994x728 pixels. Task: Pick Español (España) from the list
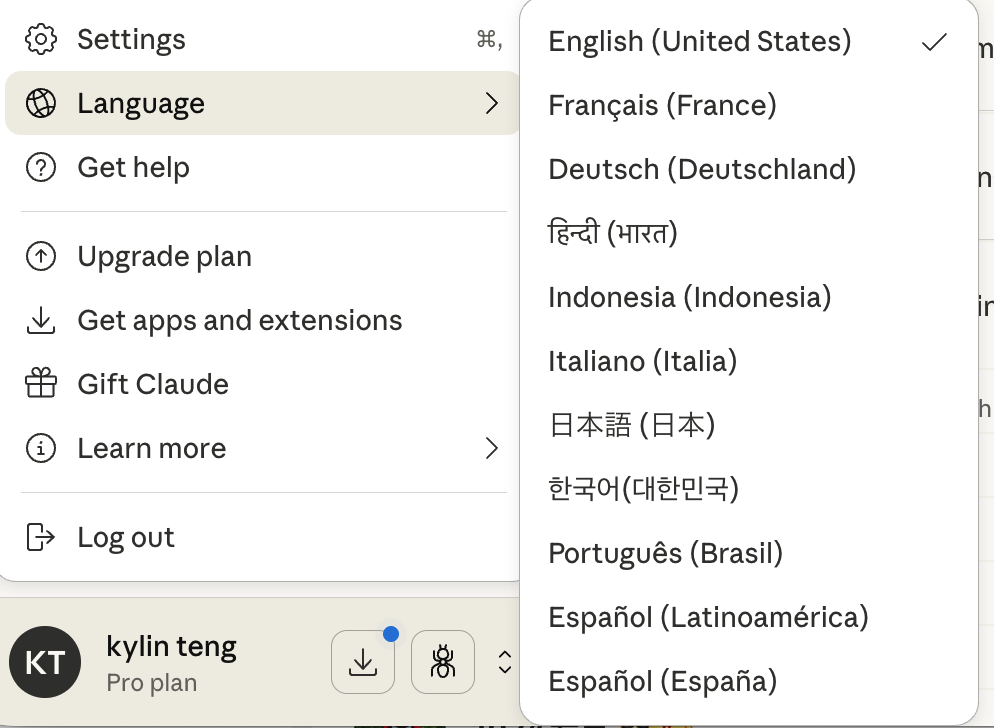click(662, 681)
